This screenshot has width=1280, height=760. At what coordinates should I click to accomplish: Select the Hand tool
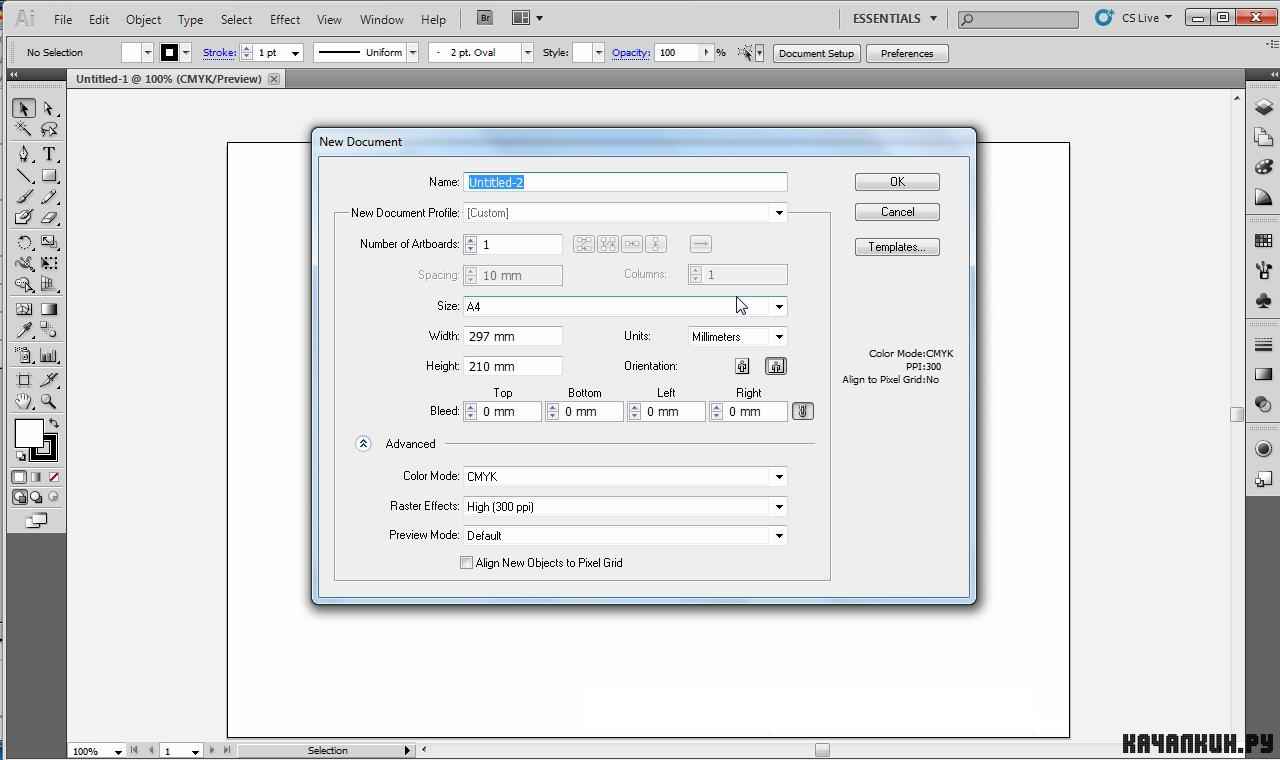24,402
